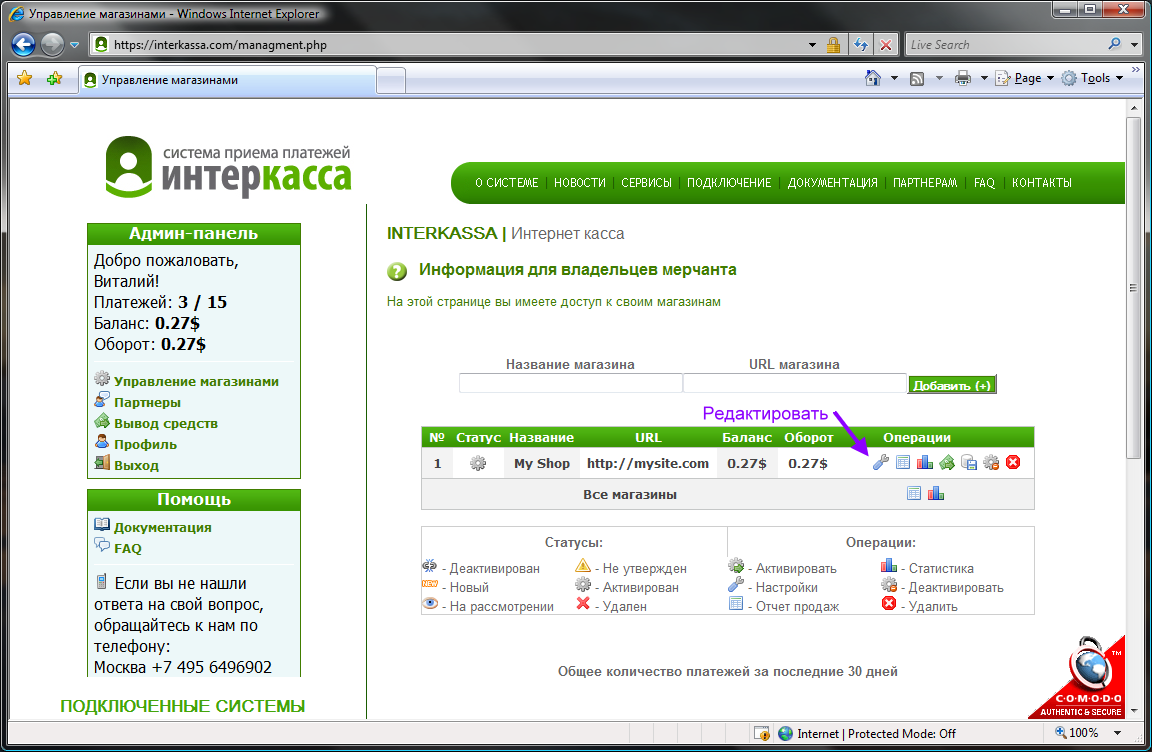Viewport: 1152px width, 752px height.
Task: Delete My Shop with the red X icon
Action: 1013,463
